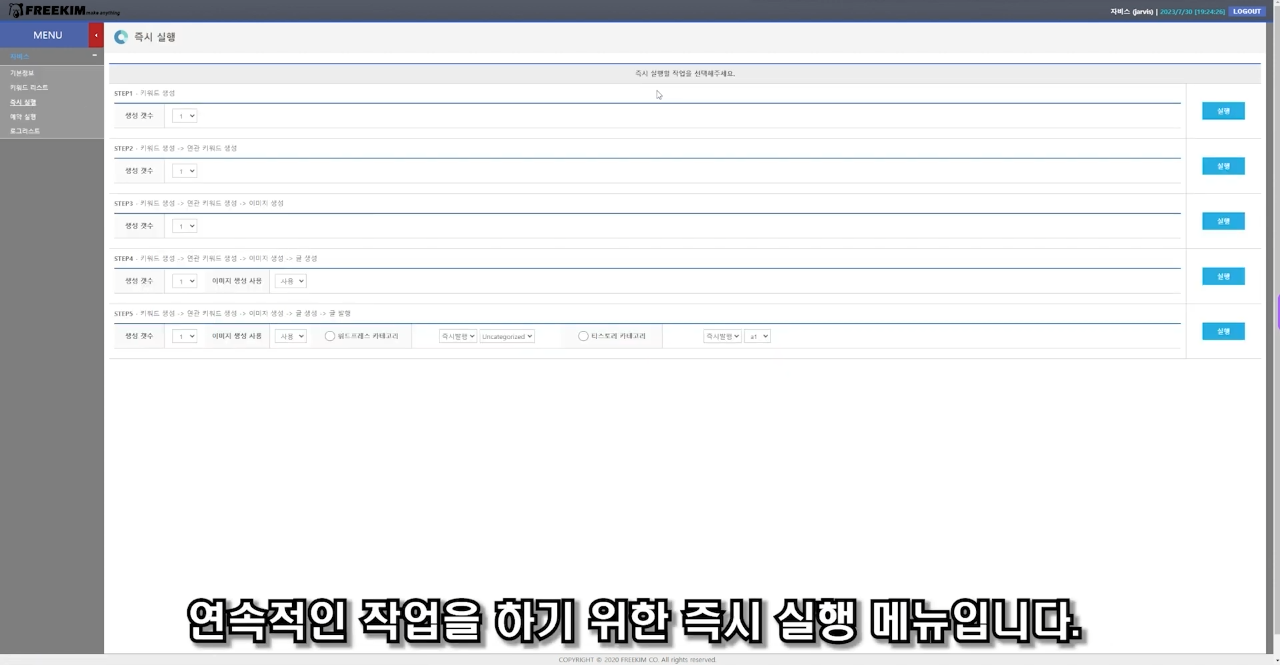Open the a1 Tistory category dropdown

pyautogui.click(x=757, y=337)
